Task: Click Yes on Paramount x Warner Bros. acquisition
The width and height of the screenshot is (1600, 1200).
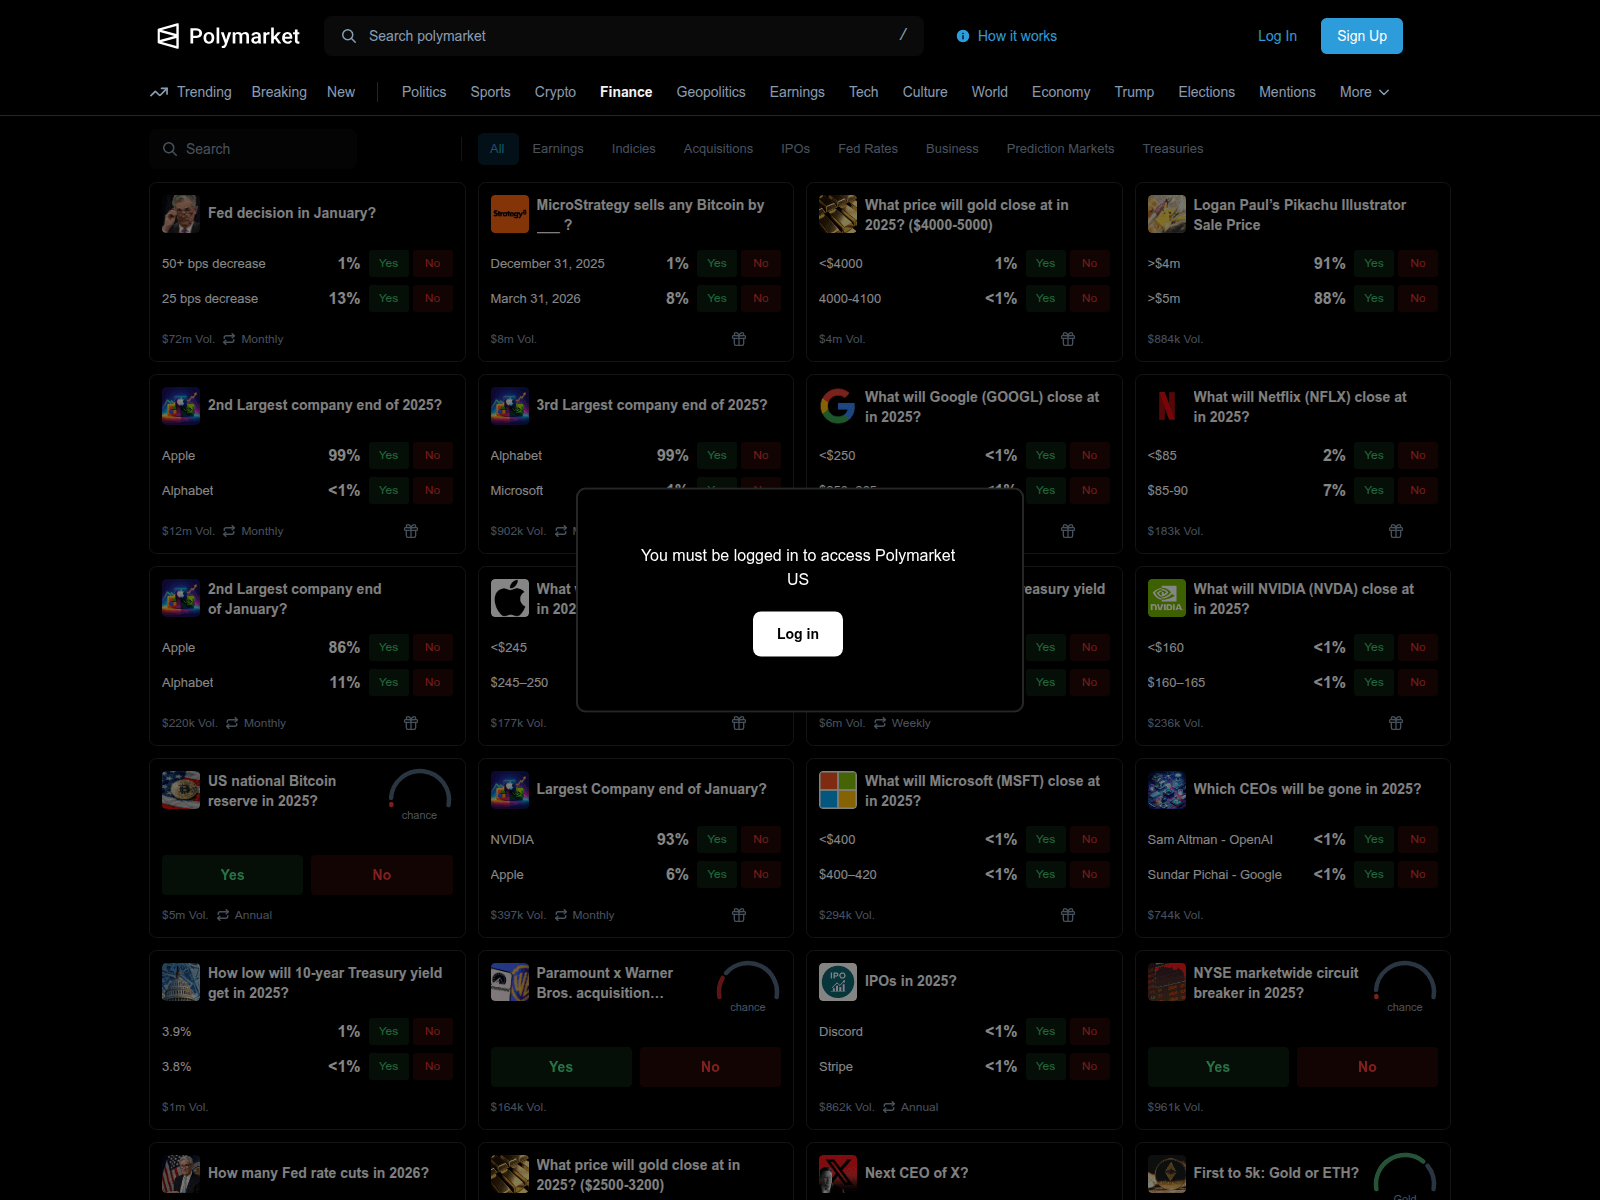Action: (561, 1067)
